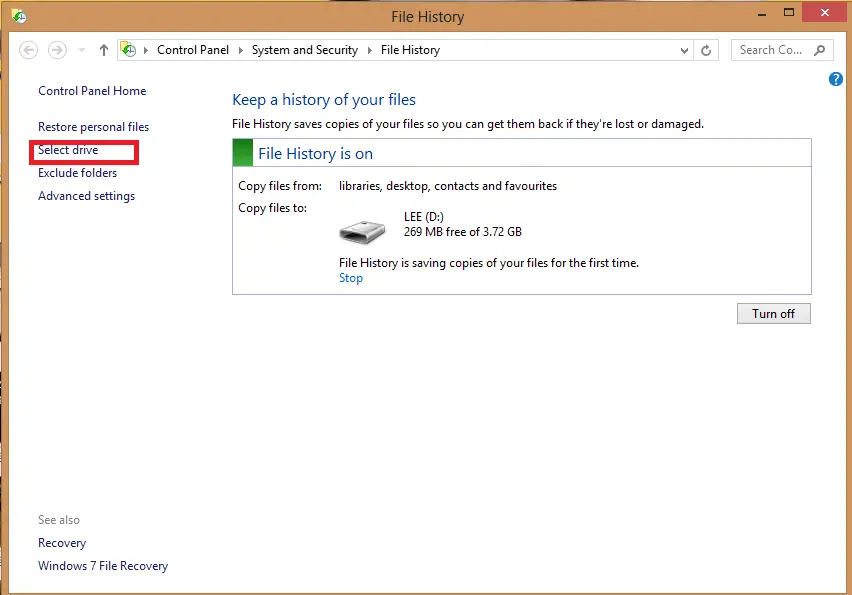Maximize the File History window
This screenshot has width=852, height=595.
(789, 12)
